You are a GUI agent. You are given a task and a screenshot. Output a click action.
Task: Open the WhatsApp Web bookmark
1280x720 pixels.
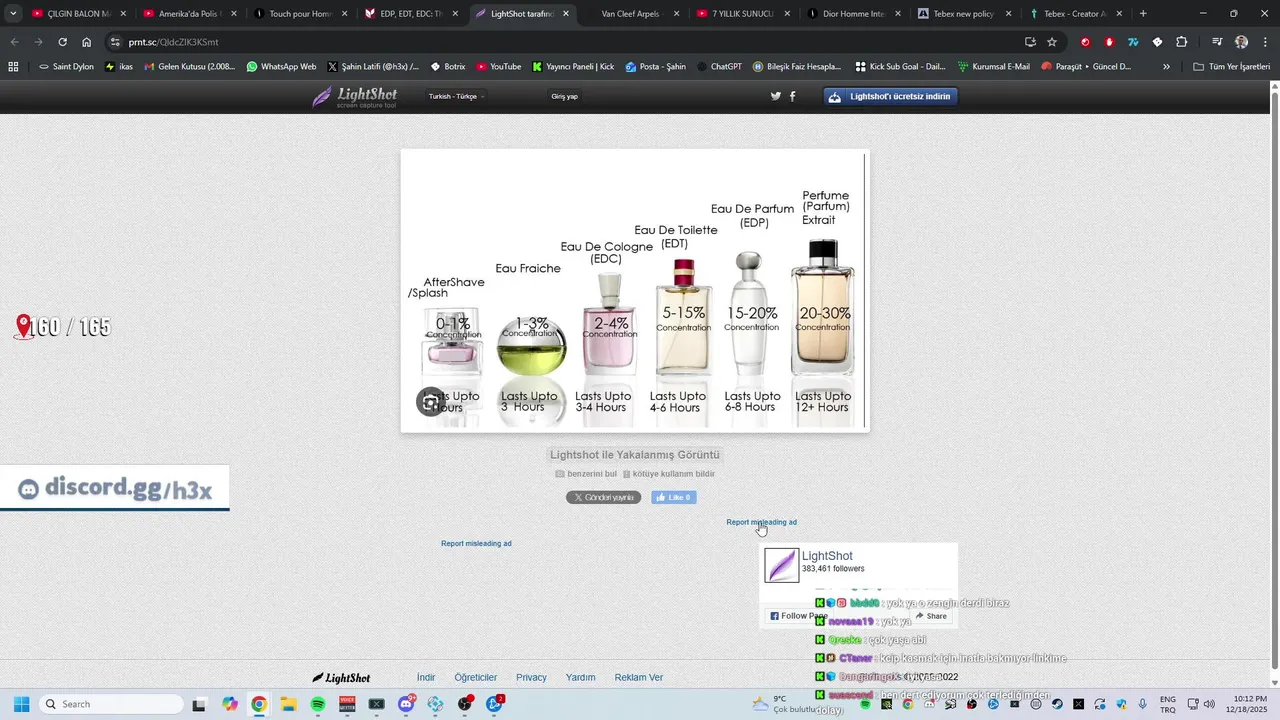(281, 66)
